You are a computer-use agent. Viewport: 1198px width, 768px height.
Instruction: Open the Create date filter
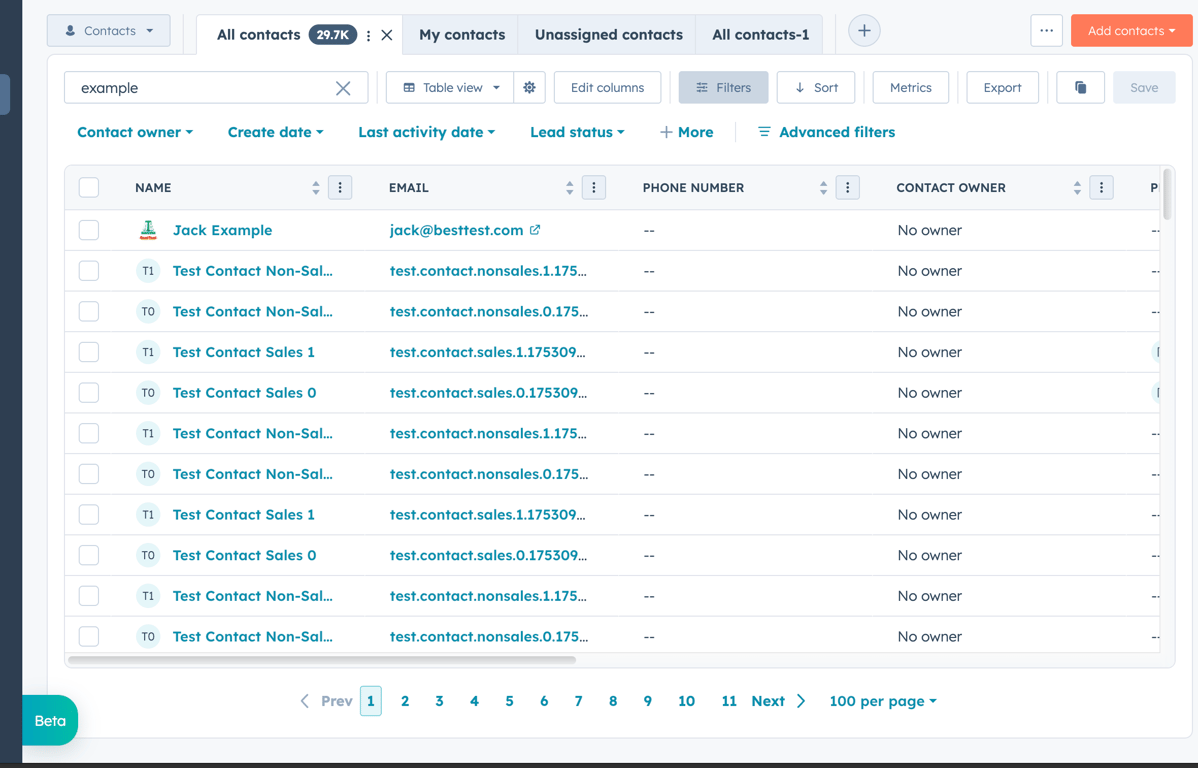click(x=275, y=132)
